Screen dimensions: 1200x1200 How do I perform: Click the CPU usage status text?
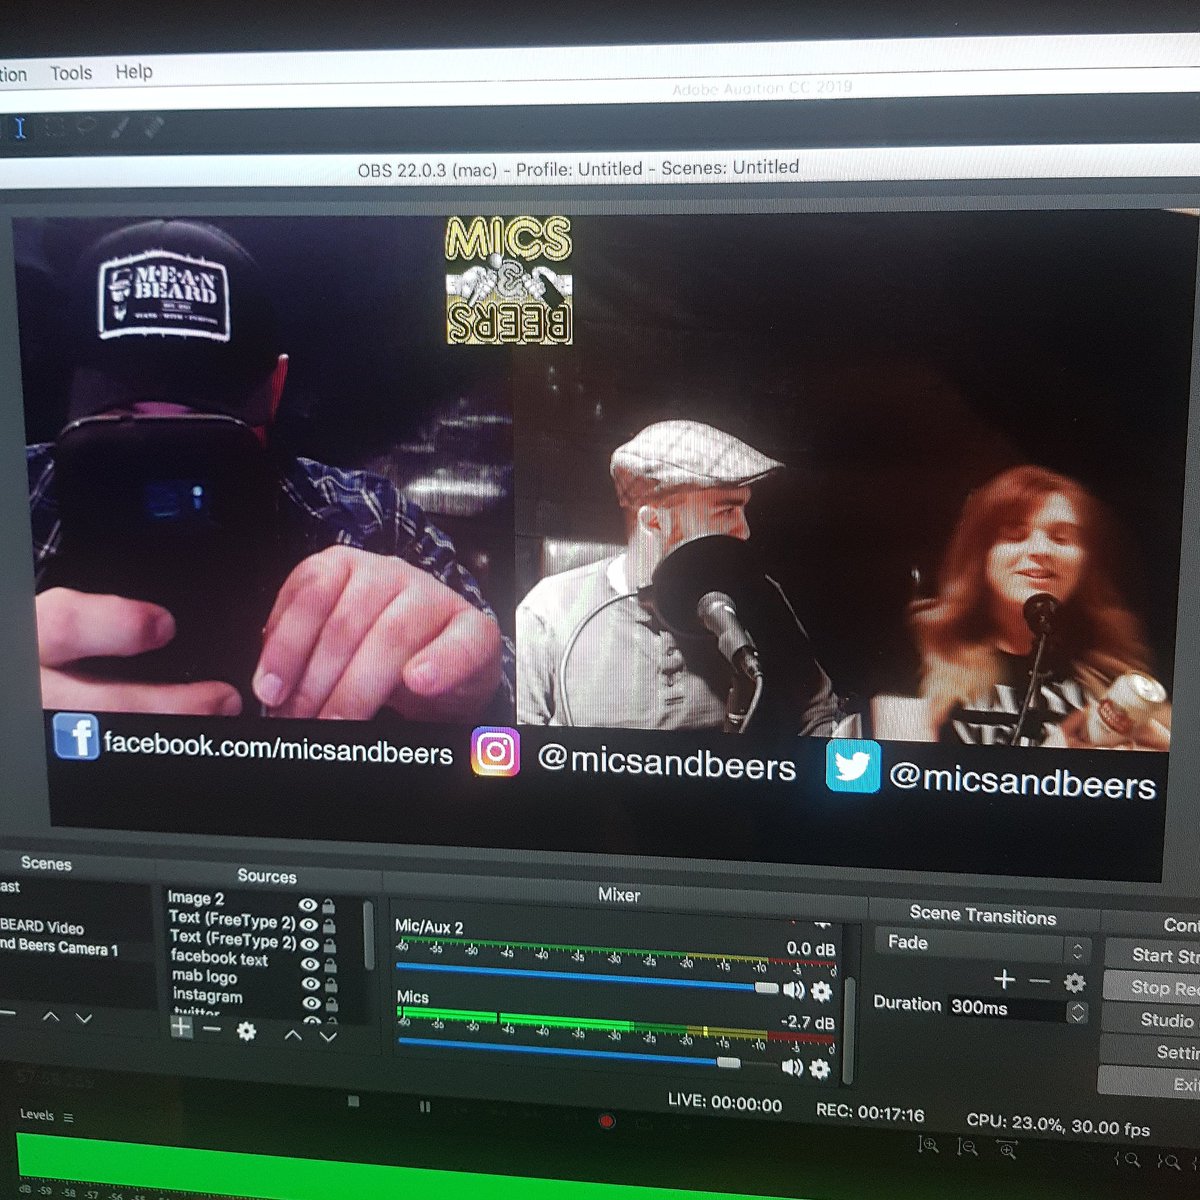[1058, 1125]
